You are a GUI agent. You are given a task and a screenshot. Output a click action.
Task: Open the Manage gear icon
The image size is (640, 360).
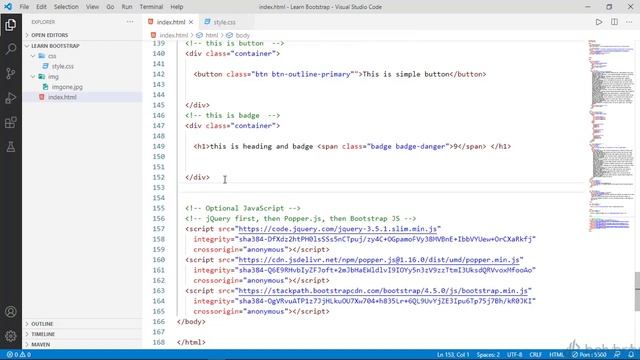(11, 336)
